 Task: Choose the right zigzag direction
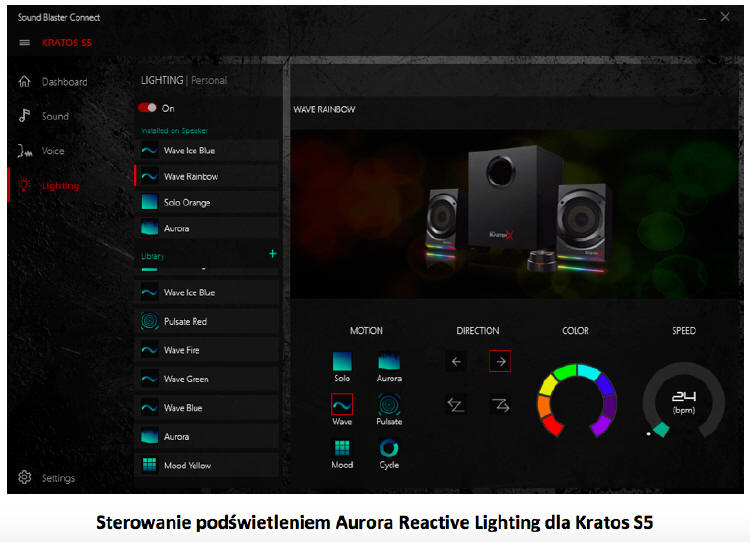point(500,405)
